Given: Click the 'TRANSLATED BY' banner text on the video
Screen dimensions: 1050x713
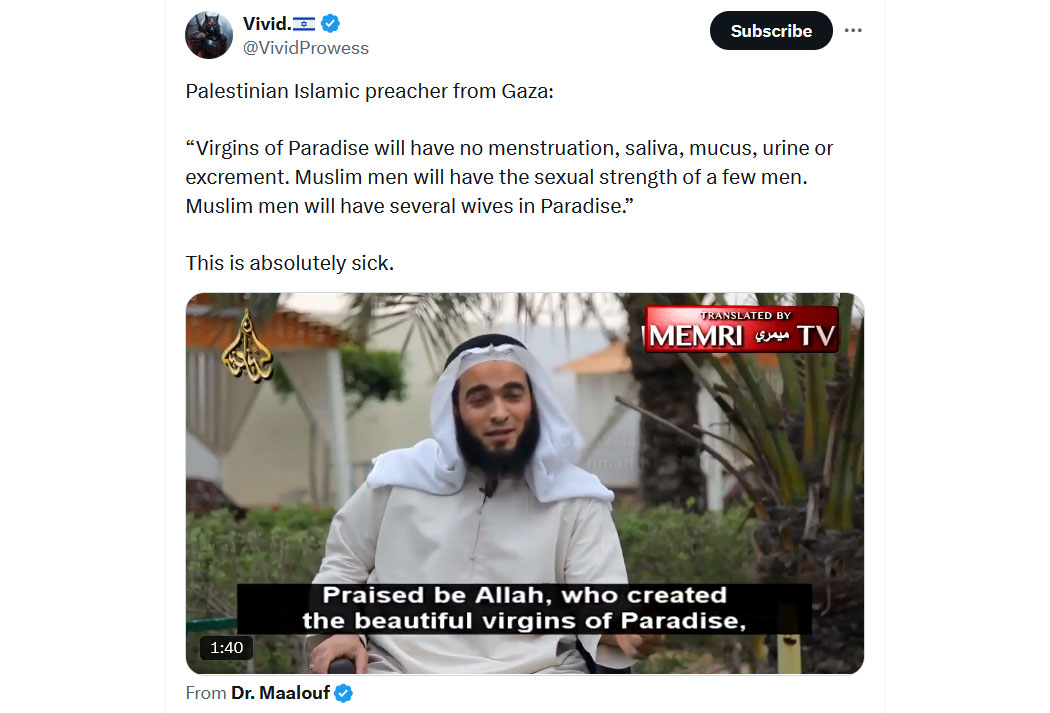Looking at the screenshot, I should (745, 315).
